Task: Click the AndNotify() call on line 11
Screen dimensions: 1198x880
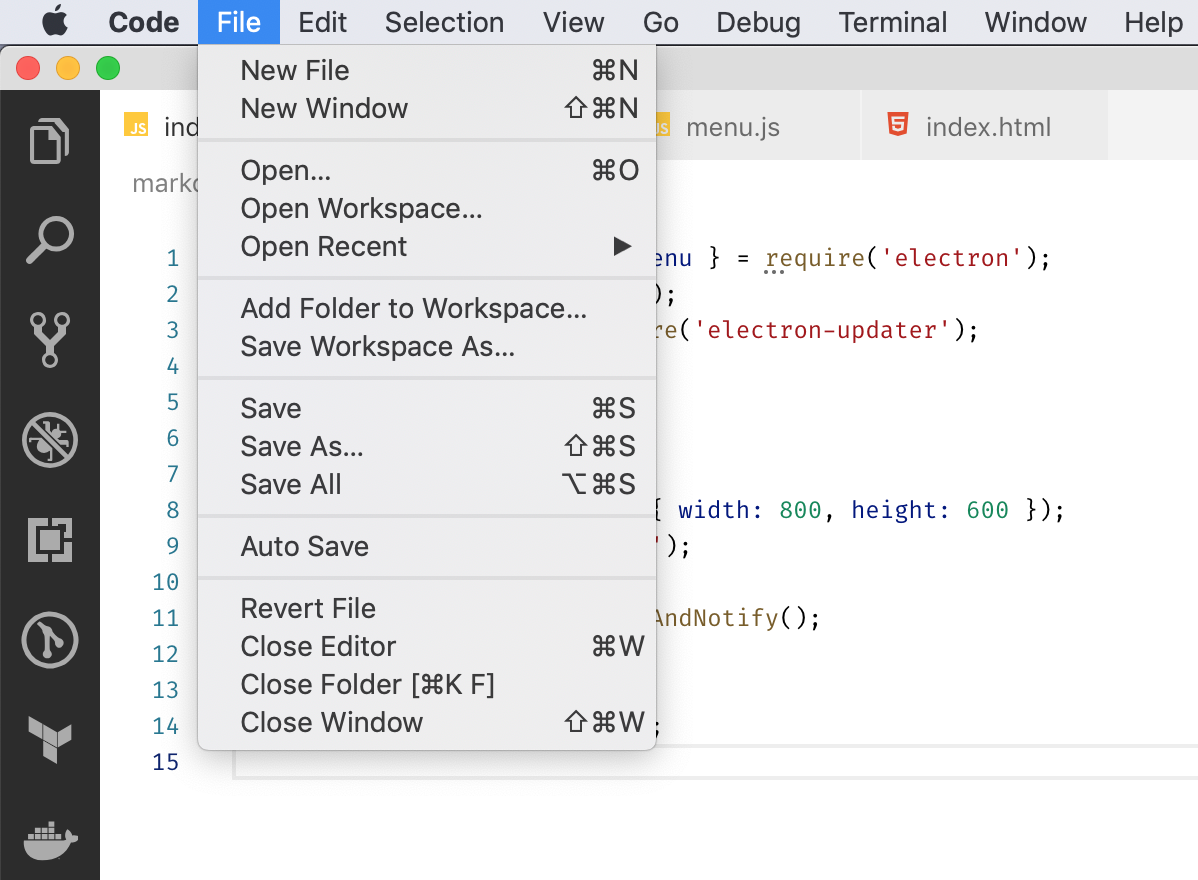Action: [x=737, y=617]
